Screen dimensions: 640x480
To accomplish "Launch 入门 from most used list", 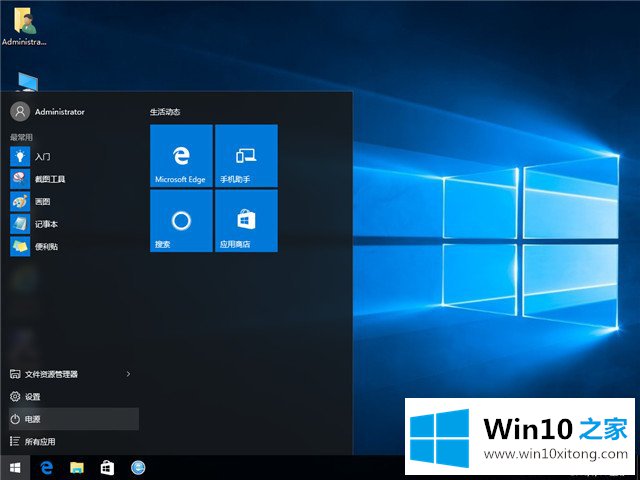I will [73, 157].
